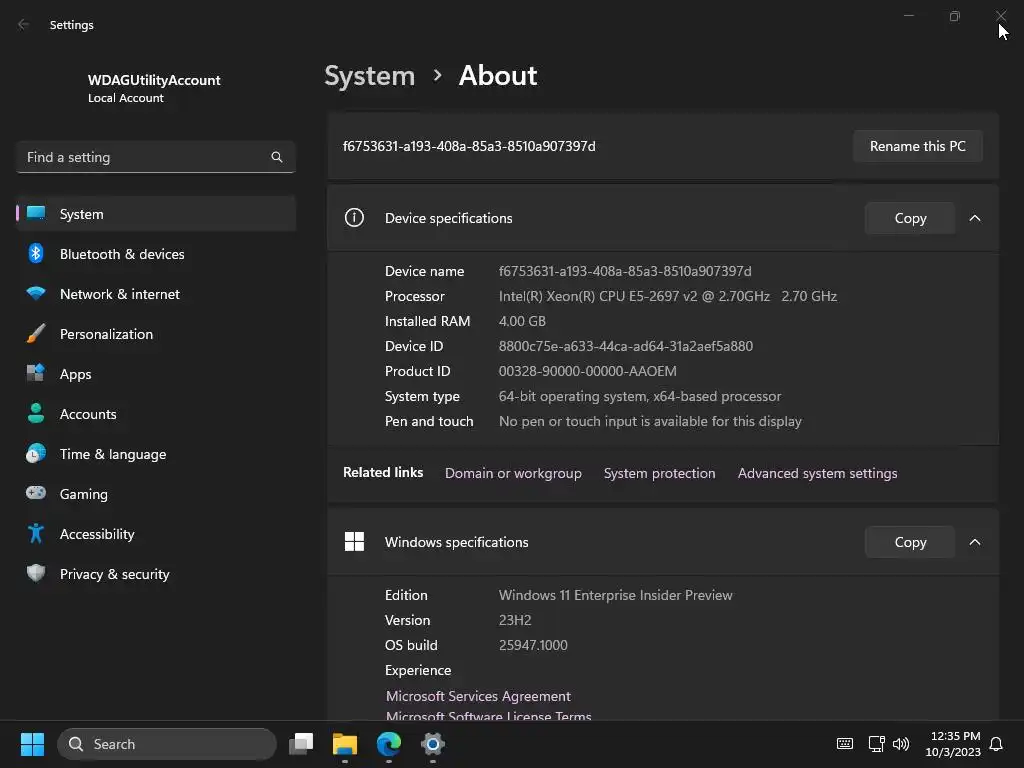
Task: Go to Accessibility settings
Action: [x=156, y=534]
